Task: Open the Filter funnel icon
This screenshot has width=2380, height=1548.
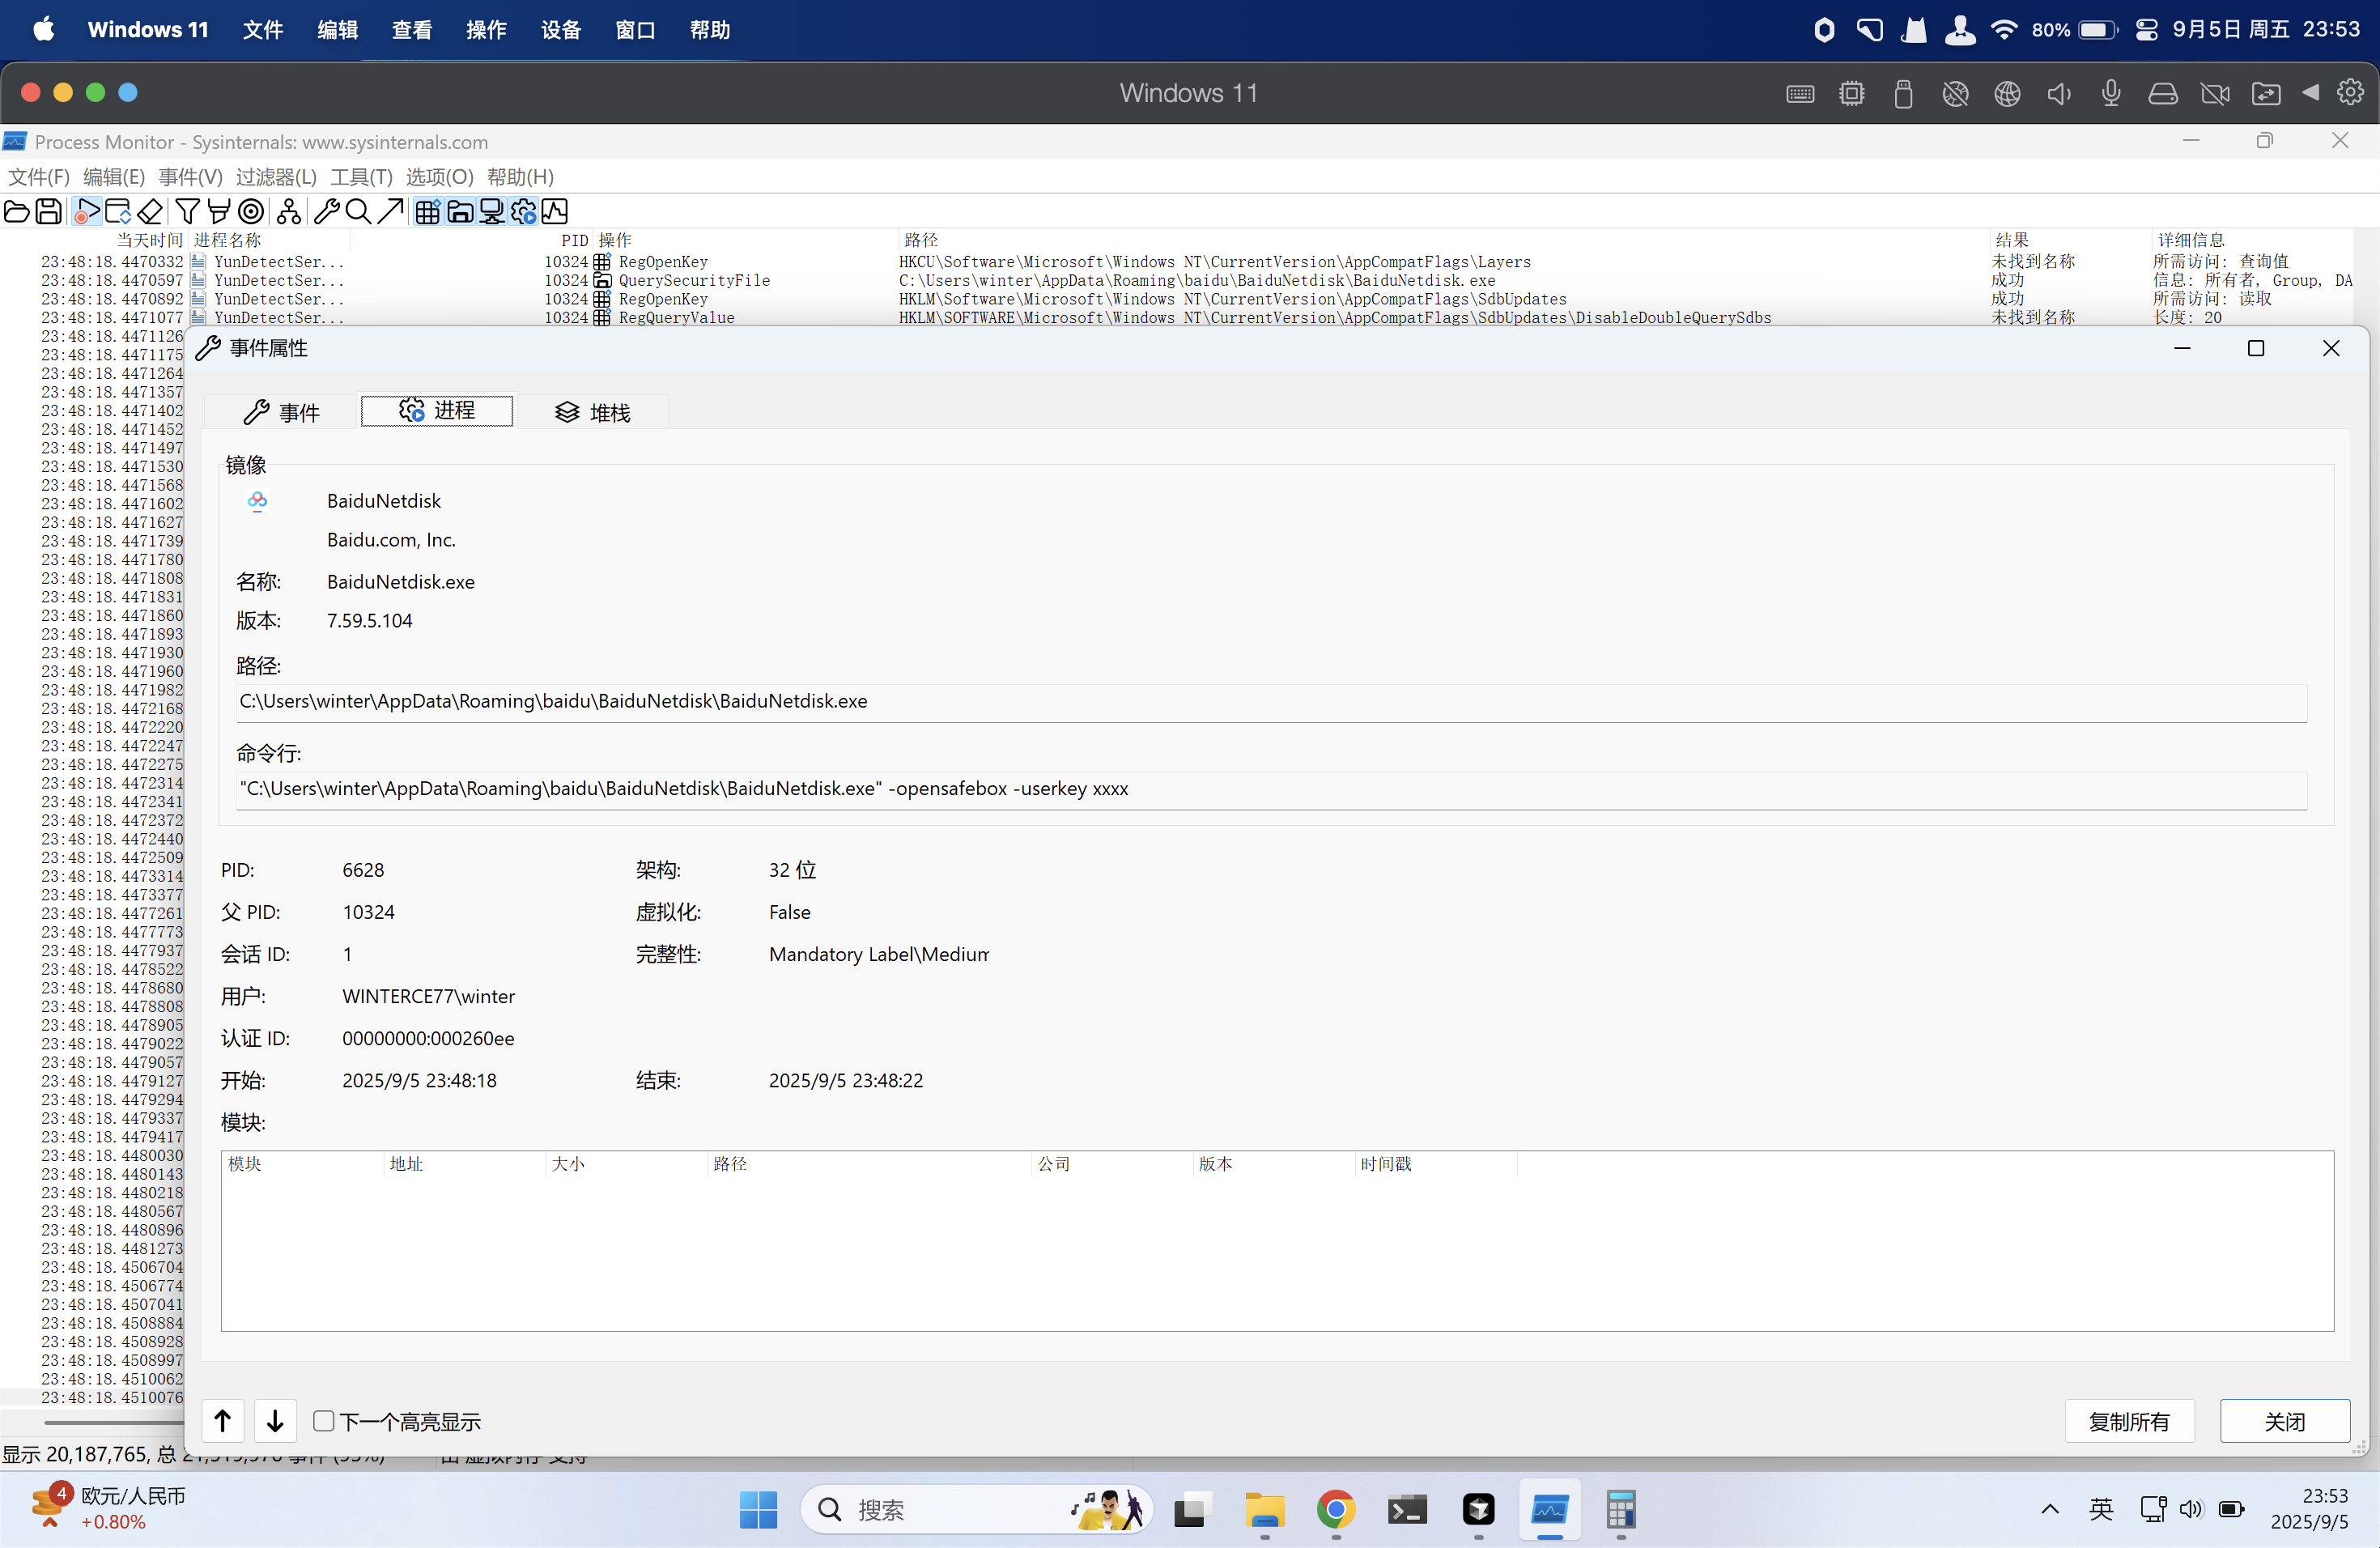Action: (186, 211)
